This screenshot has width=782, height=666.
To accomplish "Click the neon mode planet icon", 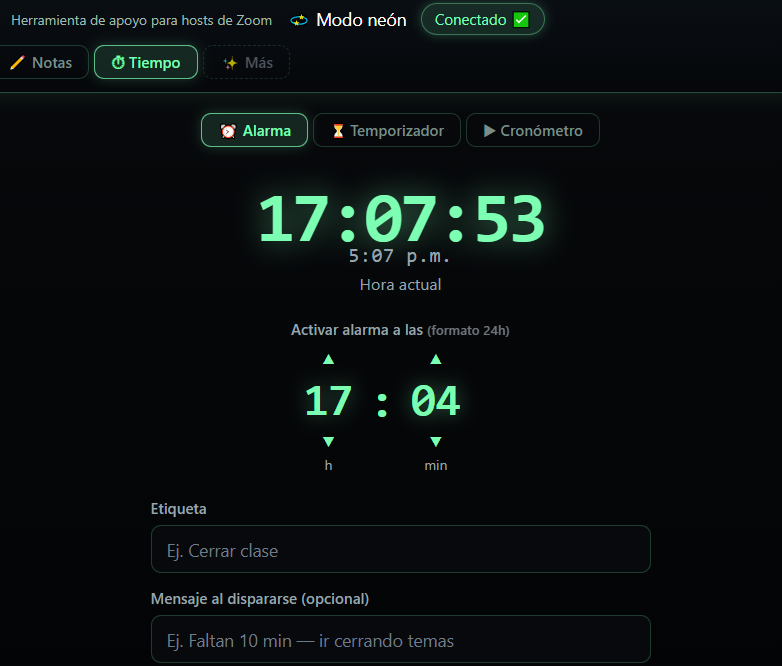I will pos(299,20).
